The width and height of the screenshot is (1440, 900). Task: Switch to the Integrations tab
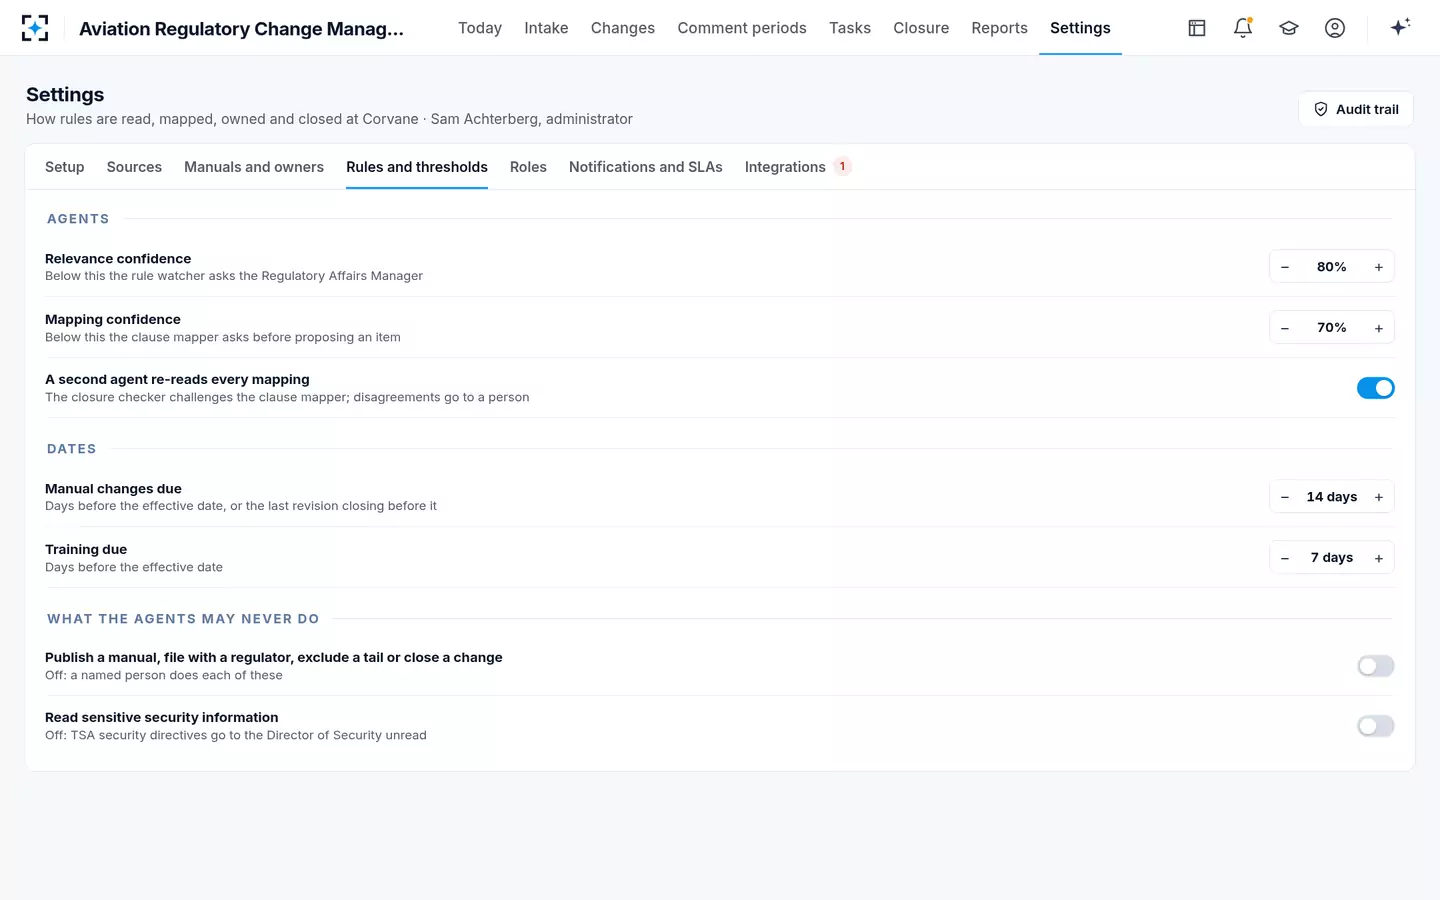[x=797, y=167]
